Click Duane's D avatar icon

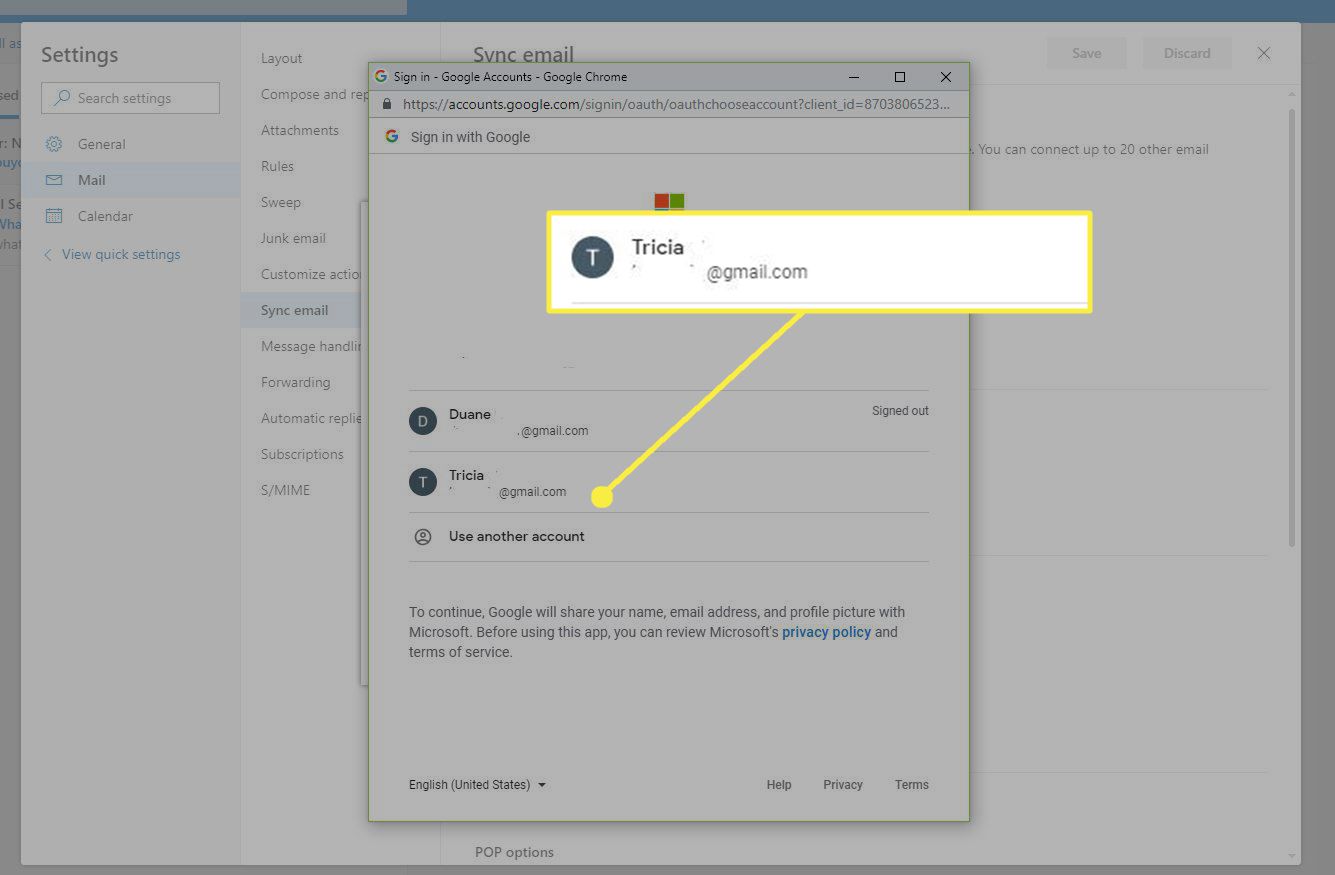pyautogui.click(x=423, y=421)
